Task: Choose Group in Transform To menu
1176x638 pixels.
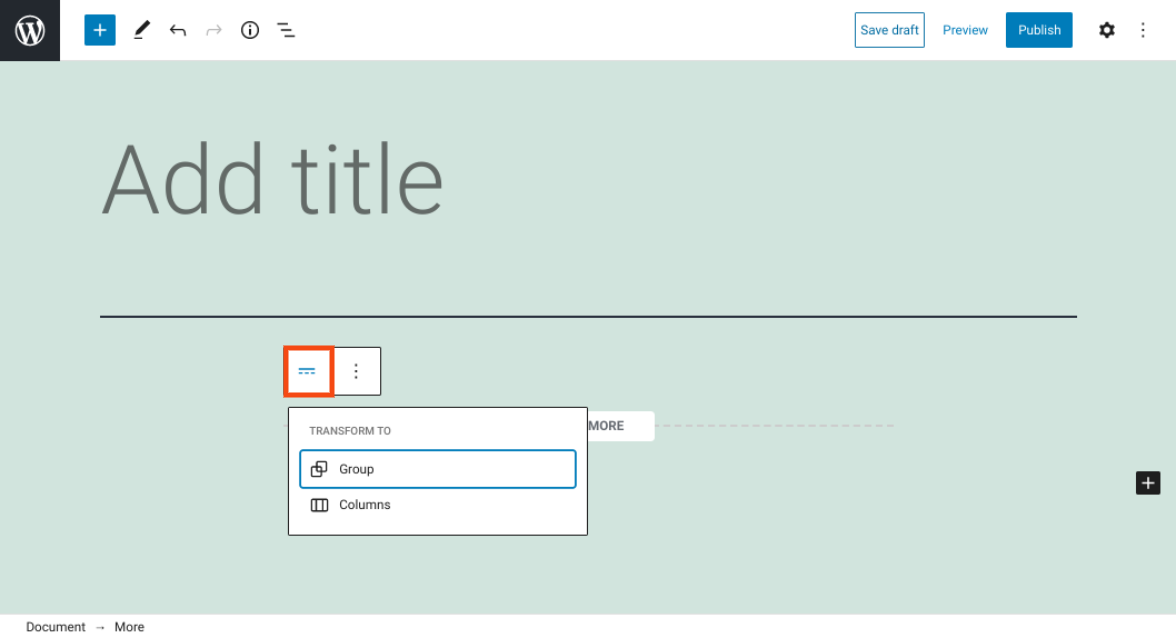Action: 437,469
